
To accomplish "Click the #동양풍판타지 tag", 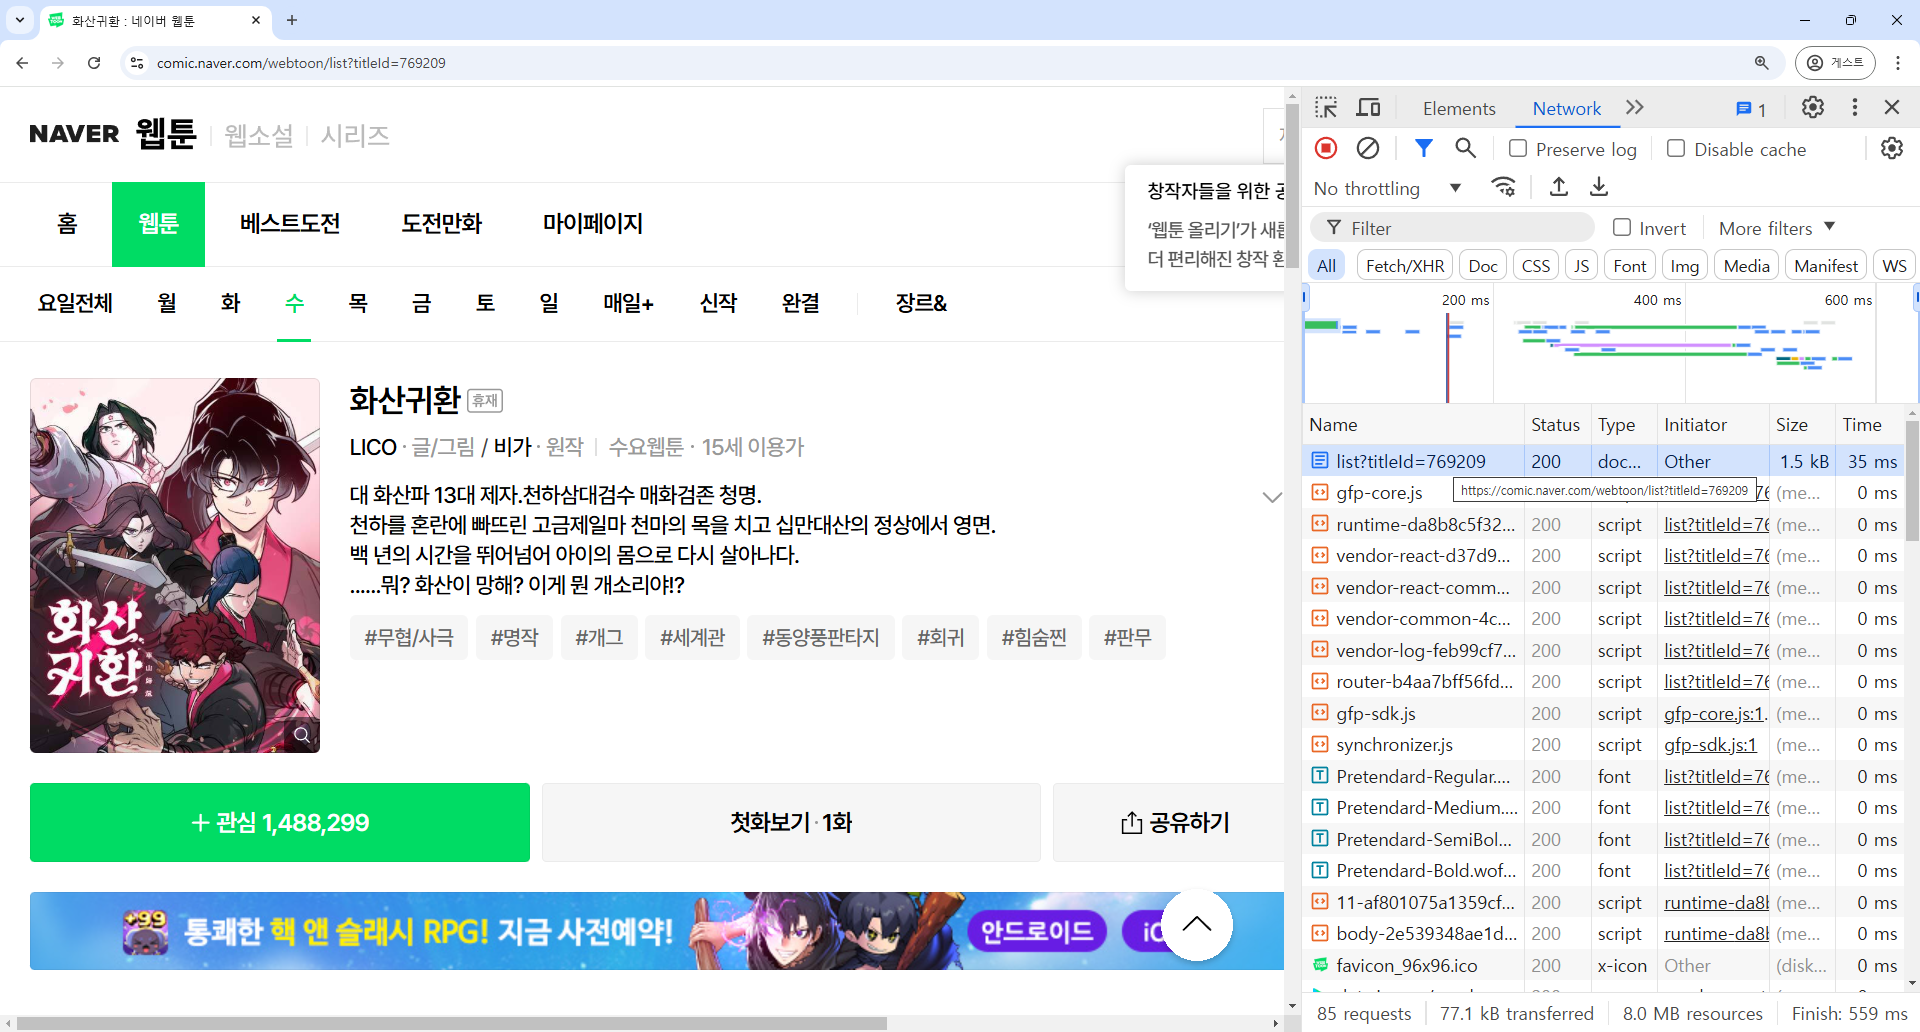I will 821,638.
